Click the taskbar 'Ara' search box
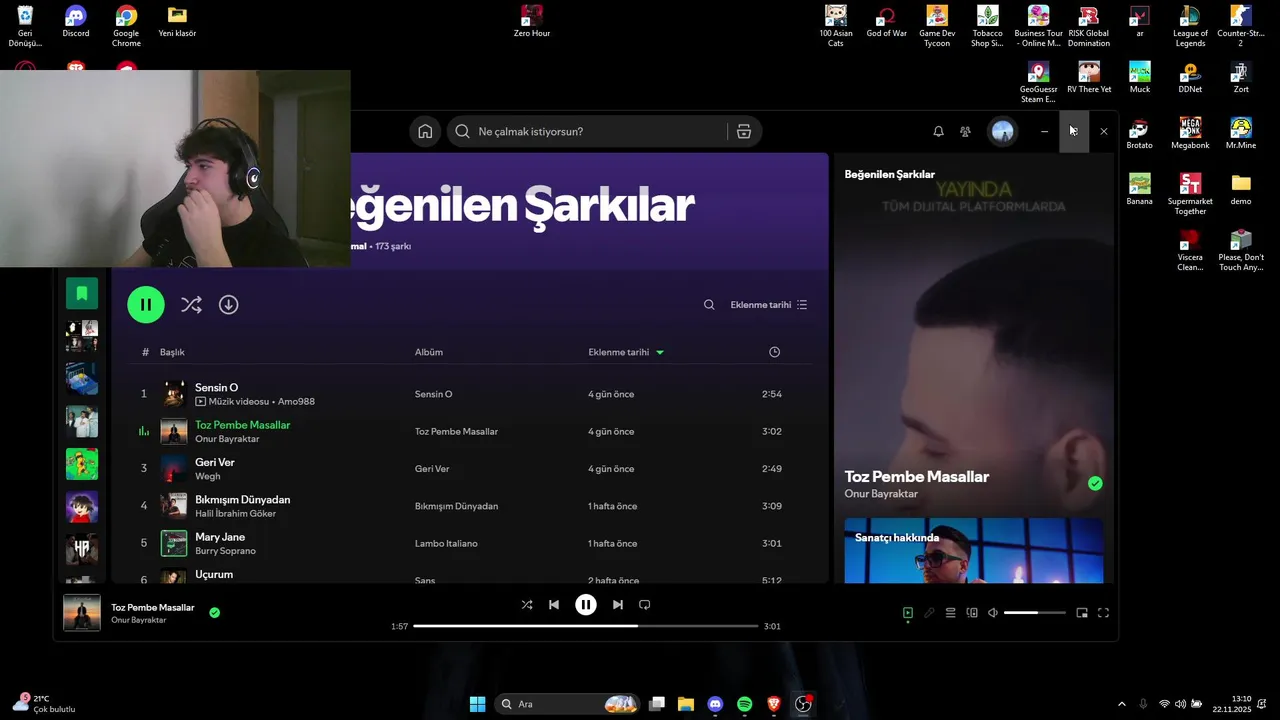The height and width of the screenshot is (720, 1280). coord(568,704)
